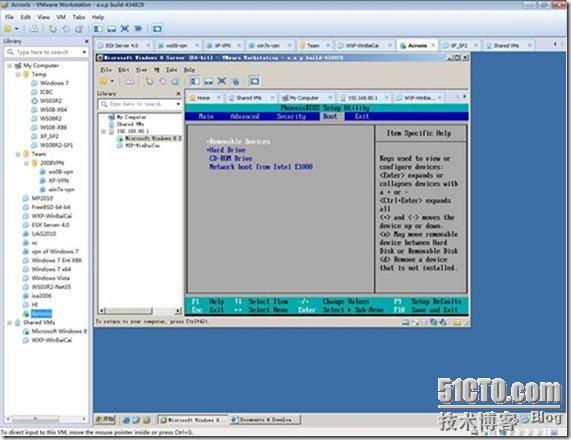The width and height of the screenshot is (571, 440).
Task: Click the console view icon in outer toolbar
Action: click(x=157, y=29)
